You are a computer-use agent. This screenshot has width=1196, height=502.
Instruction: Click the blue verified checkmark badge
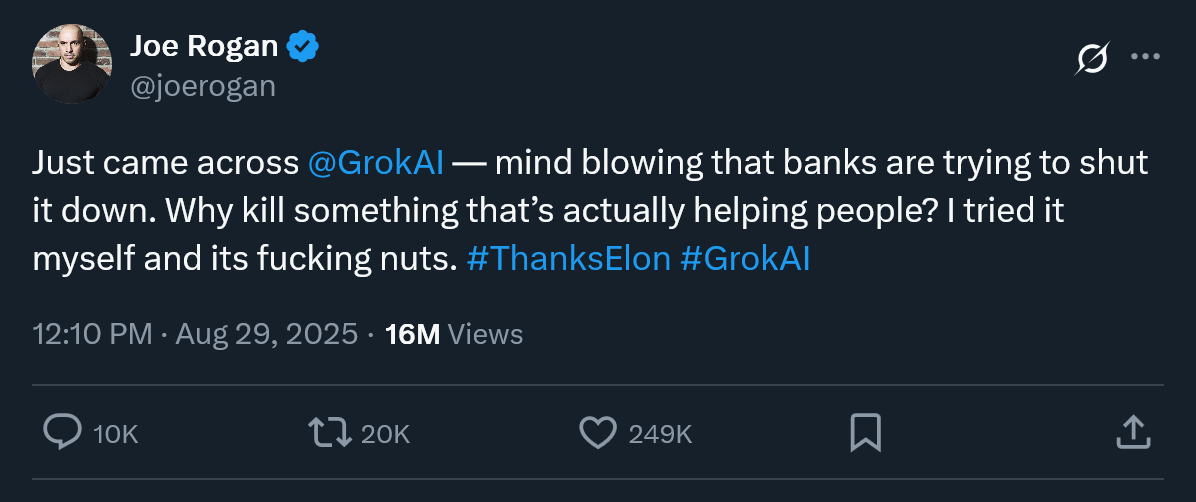(x=304, y=45)
